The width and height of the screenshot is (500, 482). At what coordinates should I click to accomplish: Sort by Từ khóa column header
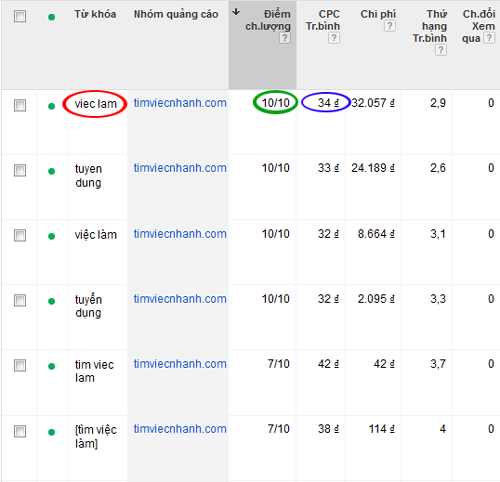(95, 14)
